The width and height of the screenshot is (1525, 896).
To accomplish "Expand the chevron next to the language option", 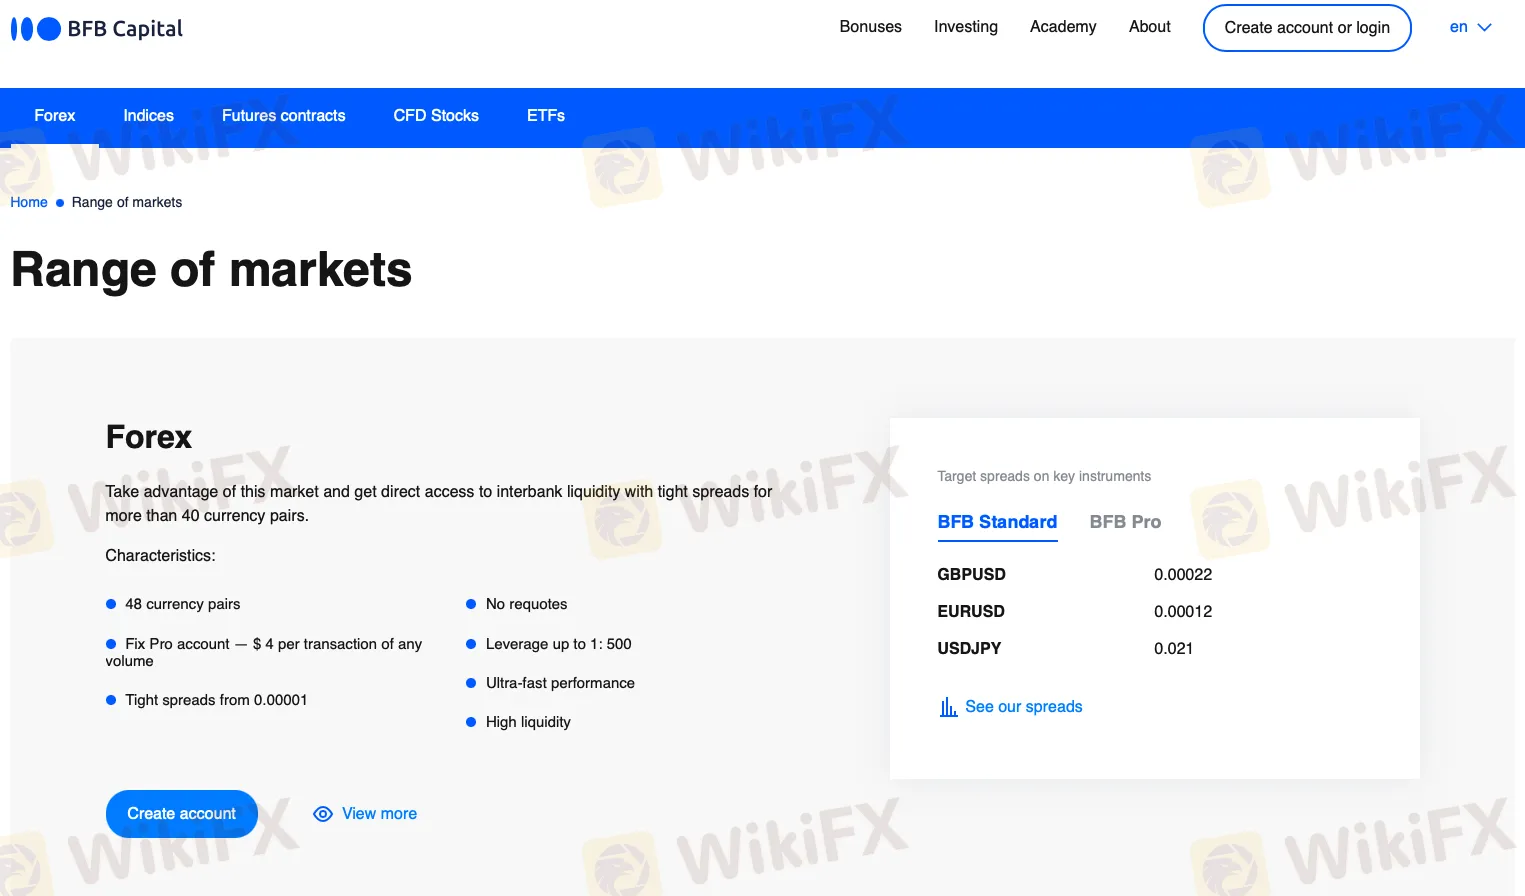I will point(1483,27).
